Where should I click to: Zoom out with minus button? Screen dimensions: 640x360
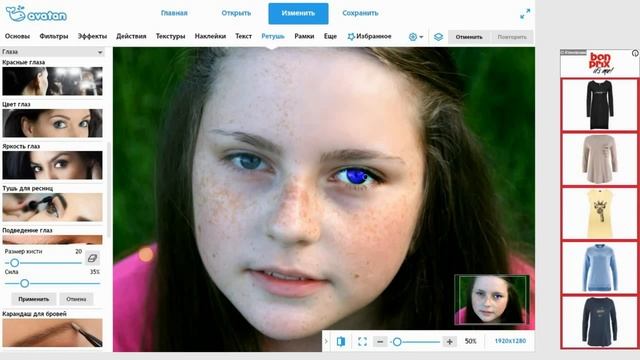coord(380,341)
